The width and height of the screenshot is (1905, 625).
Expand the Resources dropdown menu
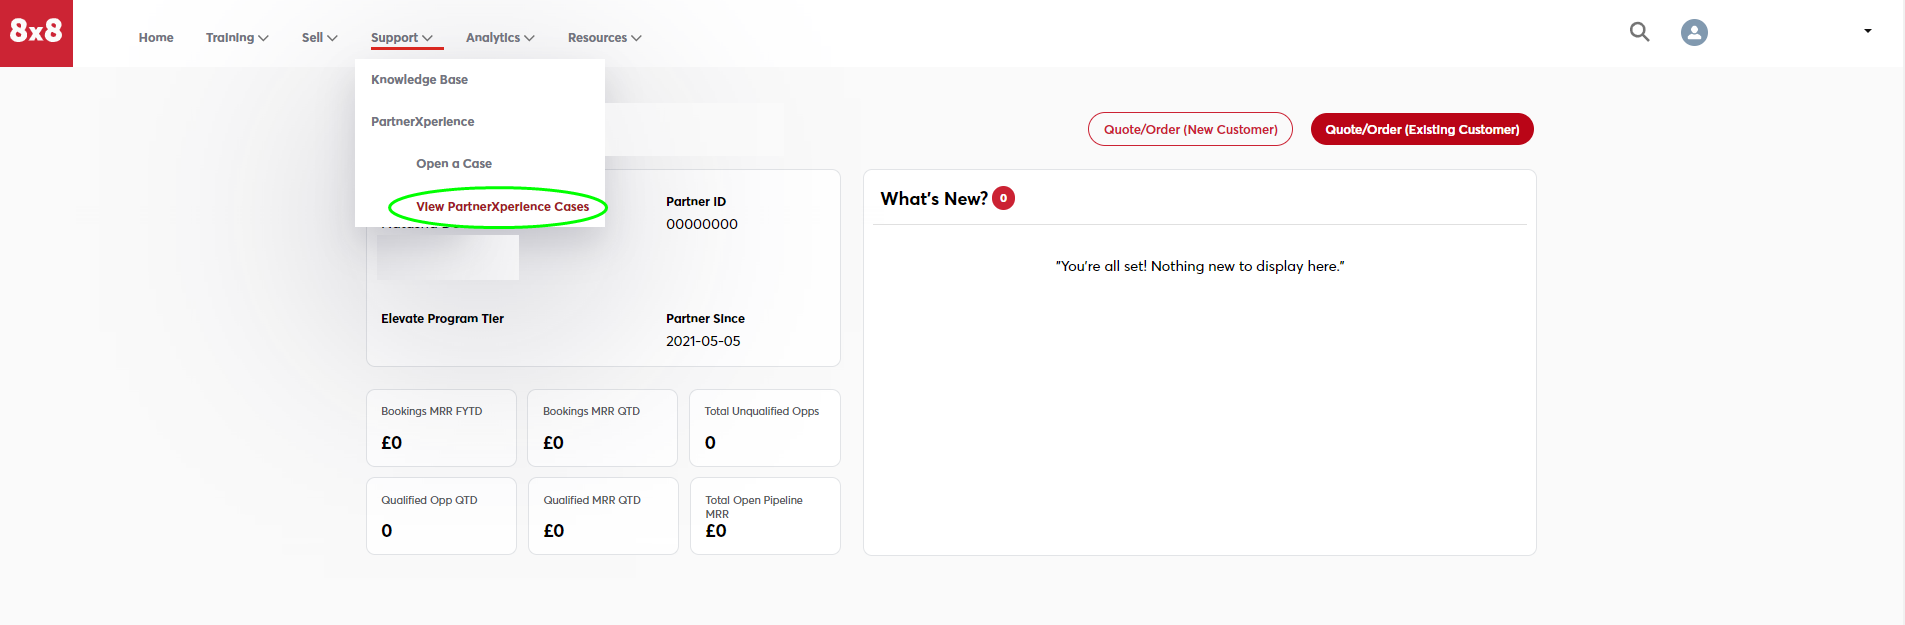[605, 38]
